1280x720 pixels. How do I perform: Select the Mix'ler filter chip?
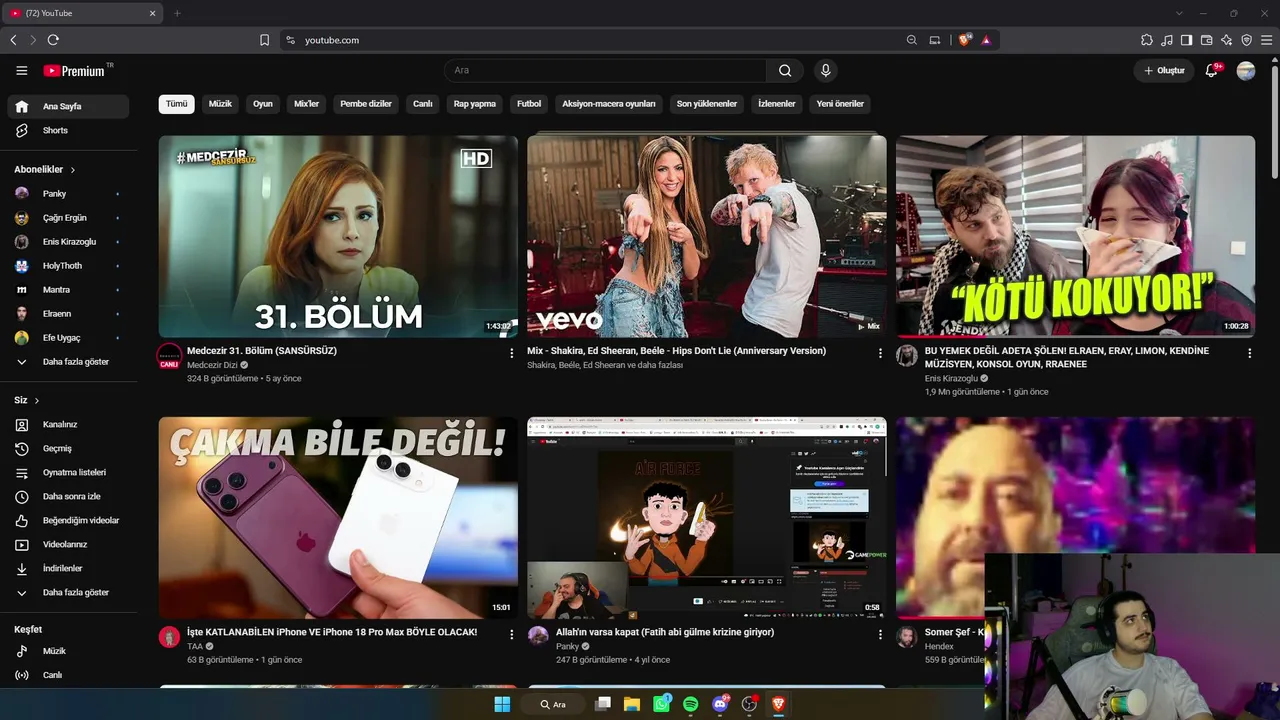(x=306, y=104)
